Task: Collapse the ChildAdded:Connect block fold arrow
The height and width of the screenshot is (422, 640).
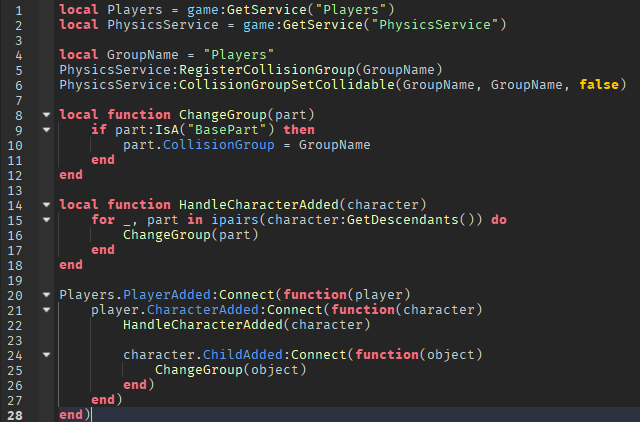Action: 47,355
